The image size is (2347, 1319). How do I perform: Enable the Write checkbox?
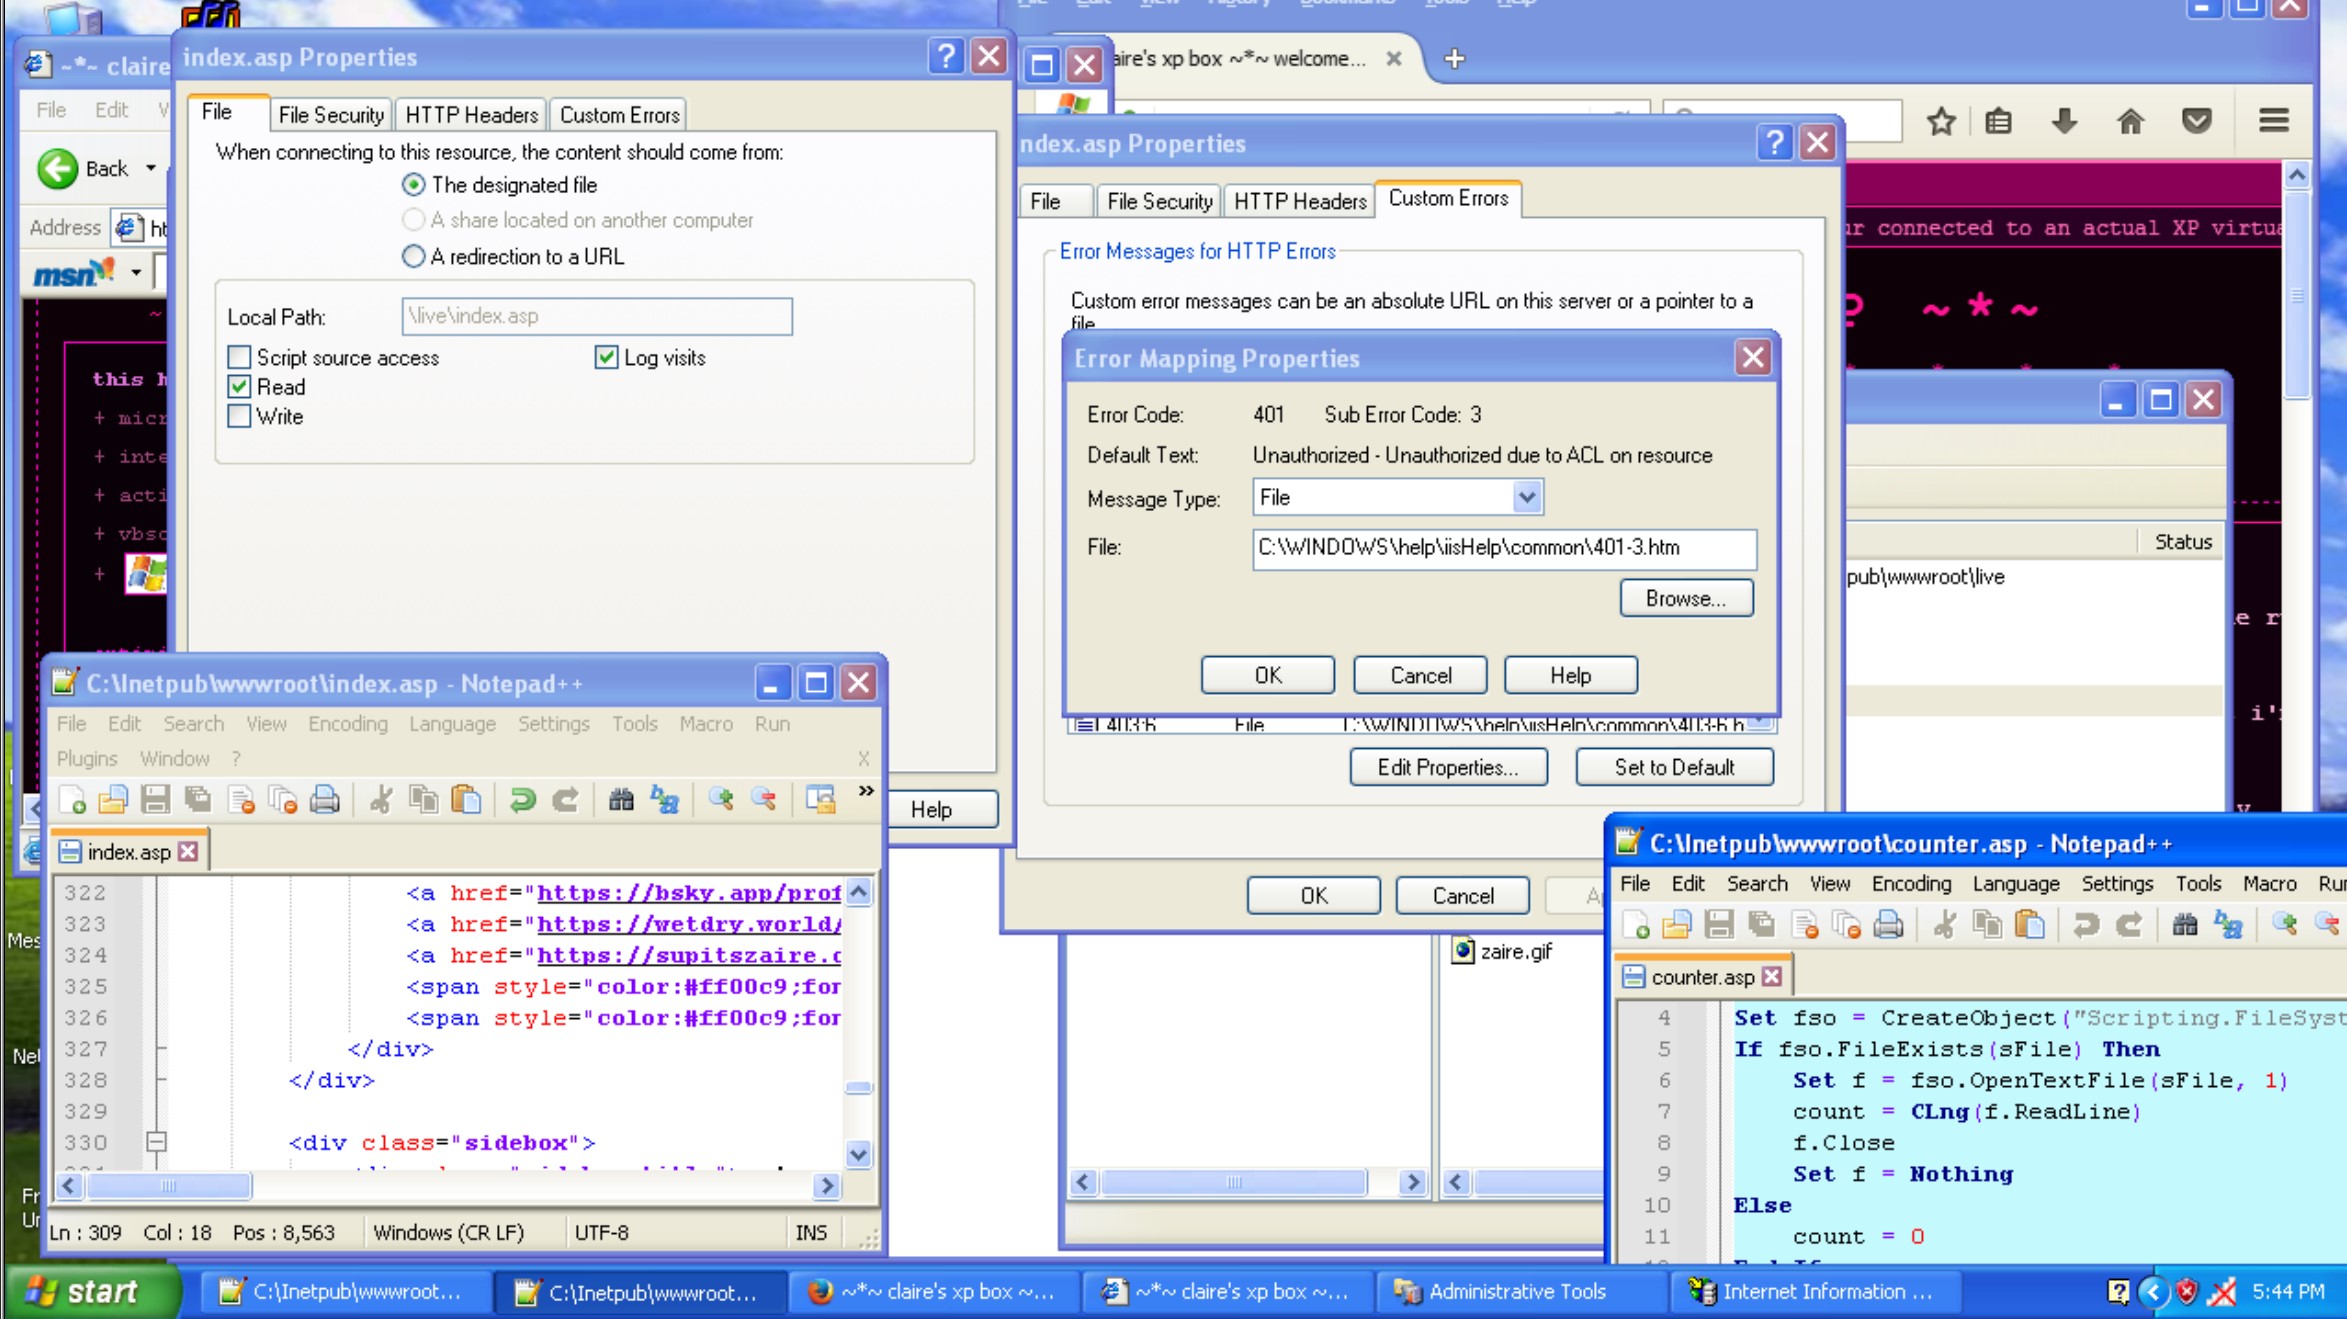tap(239, 416)
